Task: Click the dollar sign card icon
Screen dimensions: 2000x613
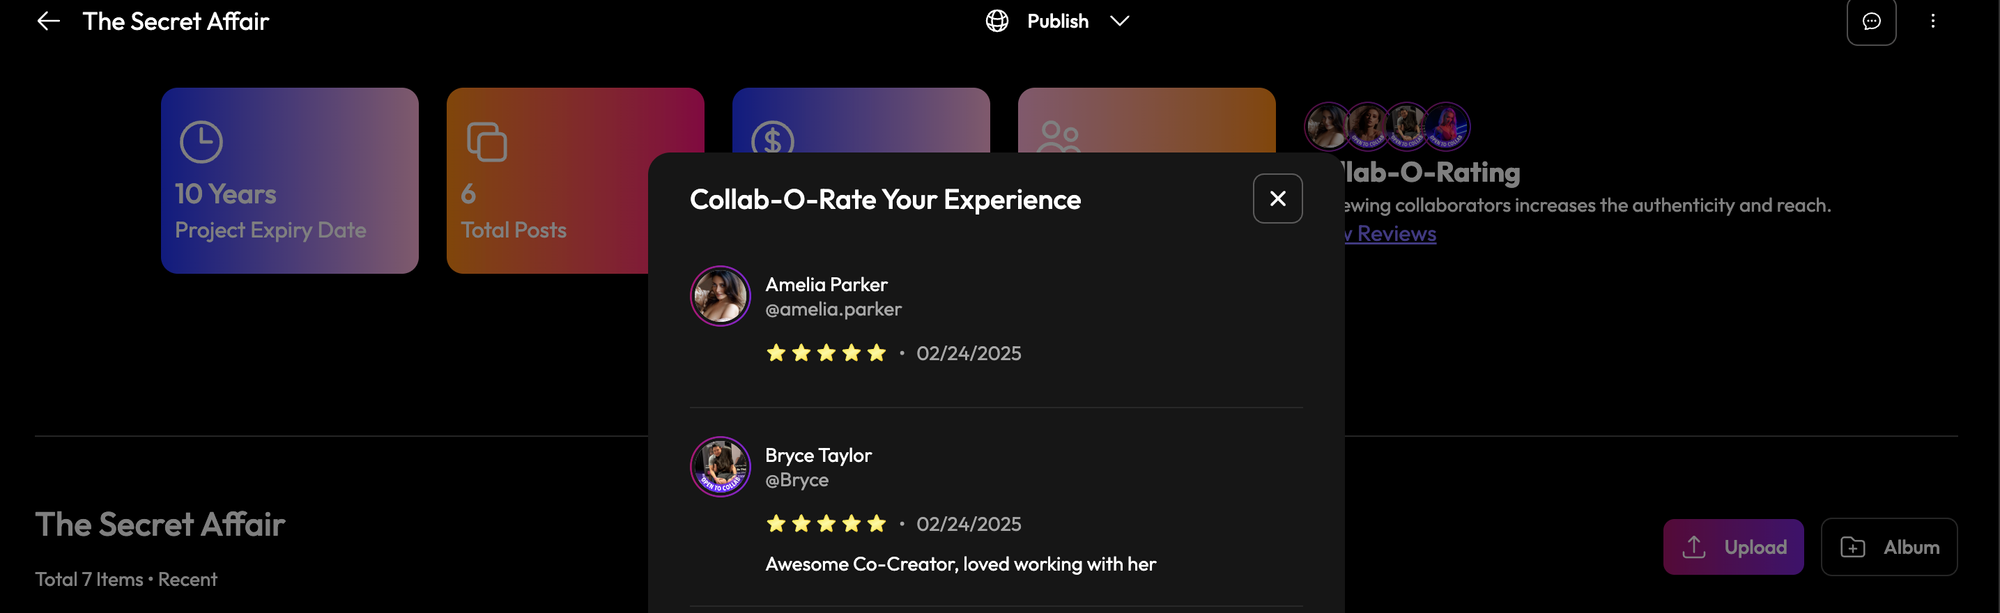Action: [x=773, y=139]
